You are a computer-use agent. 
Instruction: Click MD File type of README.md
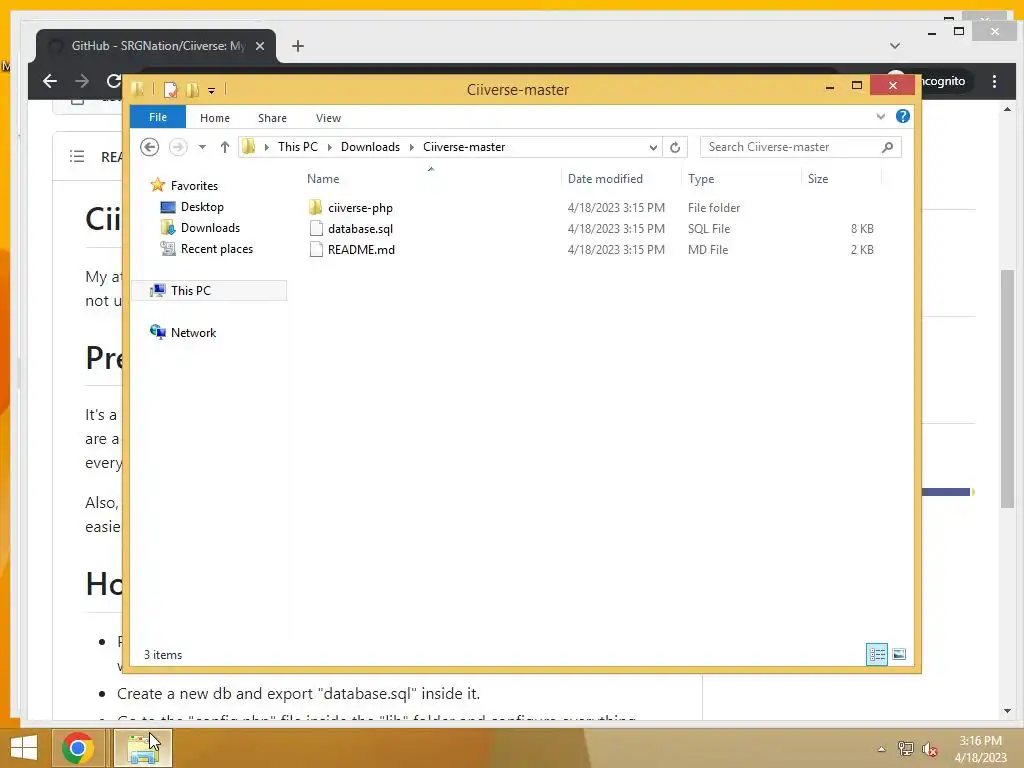click(708, 249)
